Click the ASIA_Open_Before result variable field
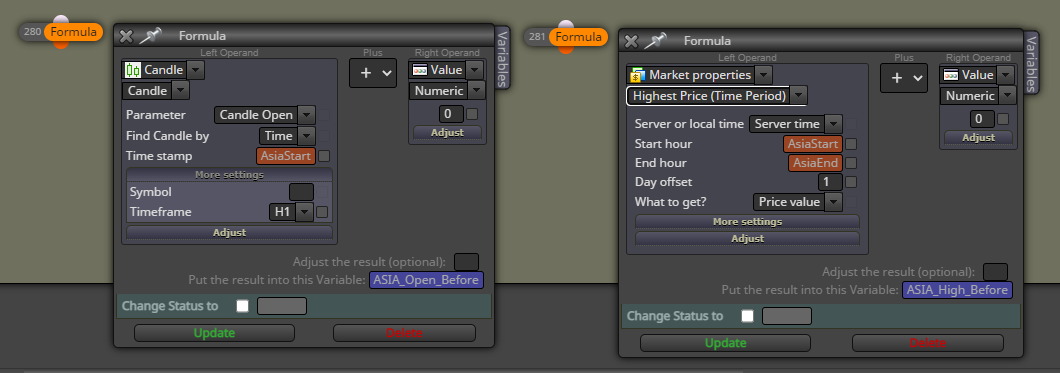The width and height of the screenshot is (1060, 373). 427,280
